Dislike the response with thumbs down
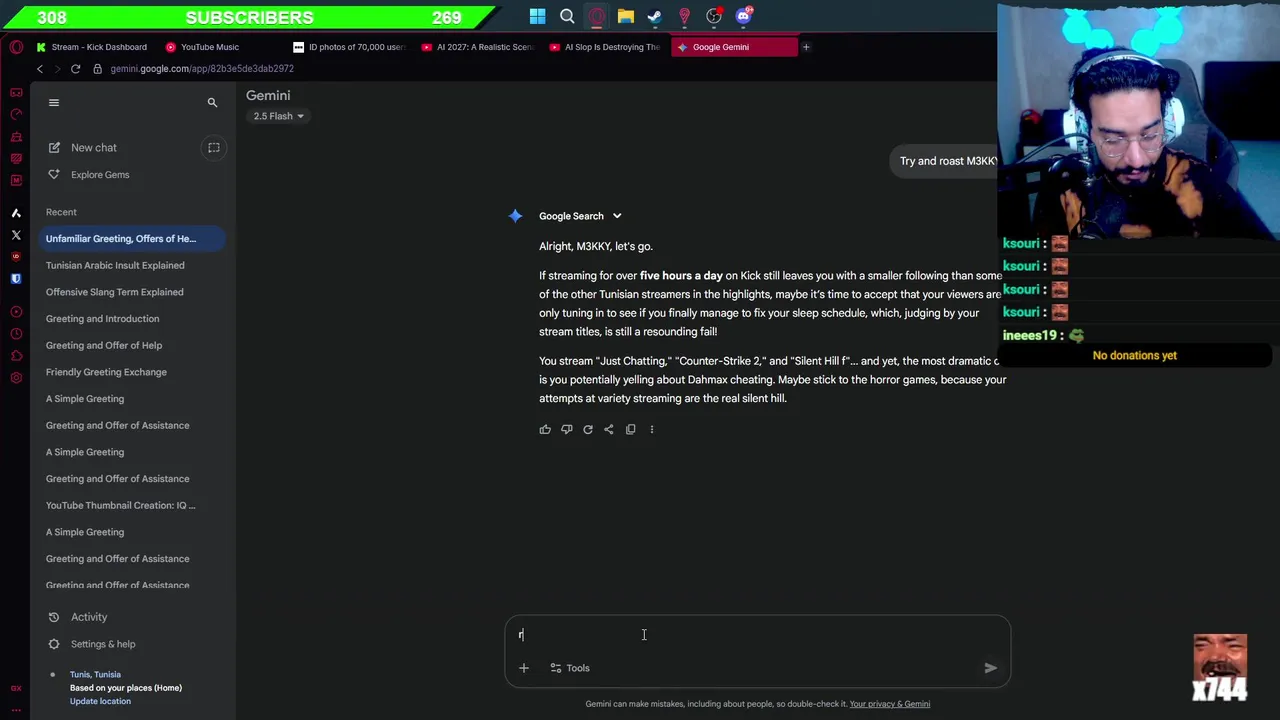The image size is (1280, 720). (x=566, y=430)
